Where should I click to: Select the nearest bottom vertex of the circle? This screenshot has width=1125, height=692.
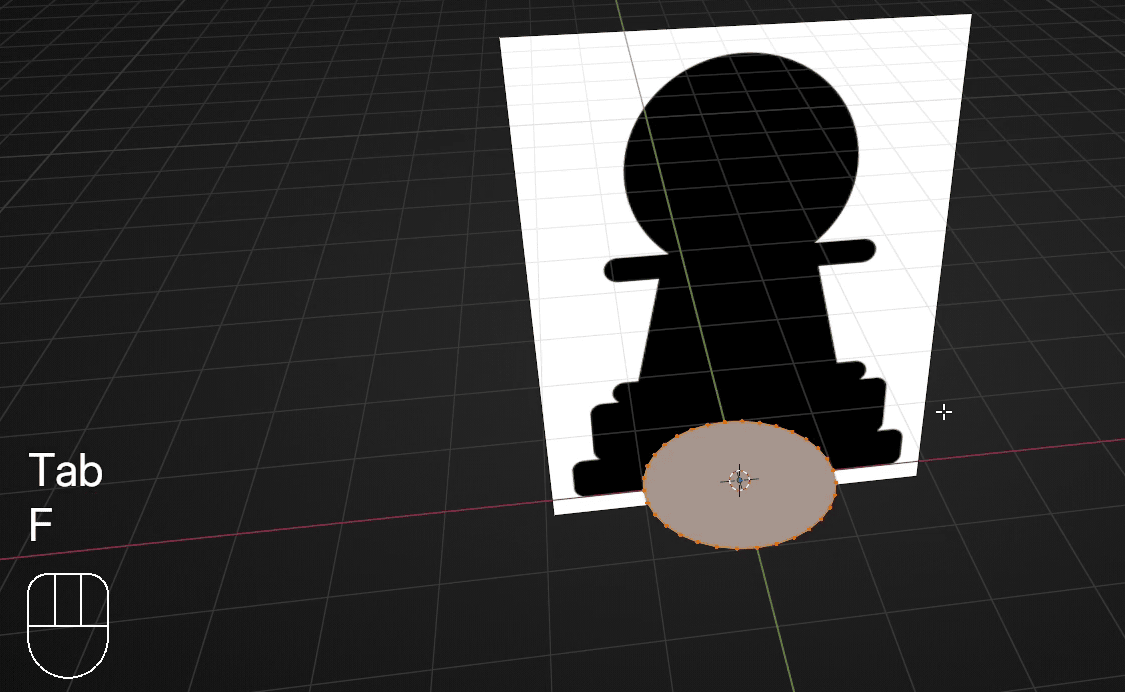(737, 548)
